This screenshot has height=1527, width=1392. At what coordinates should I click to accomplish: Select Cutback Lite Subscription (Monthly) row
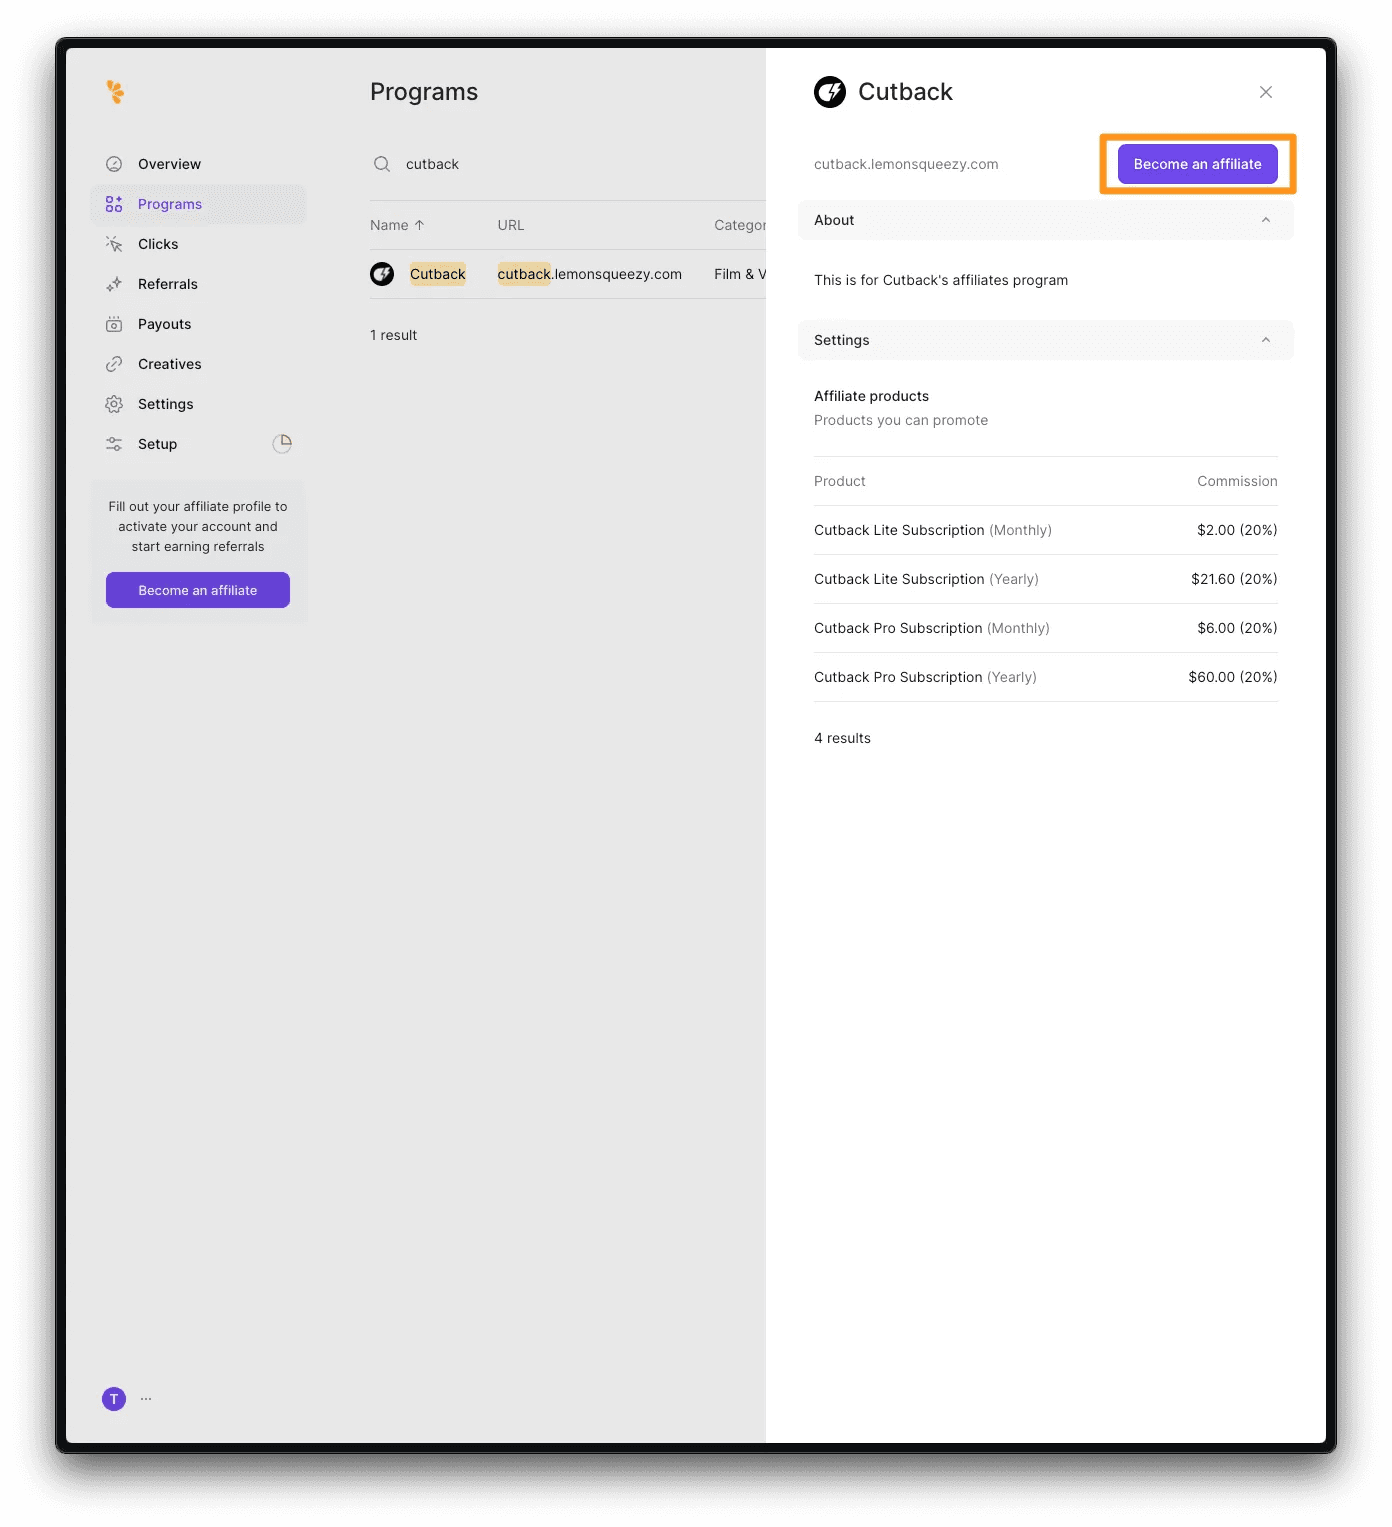1046,530
